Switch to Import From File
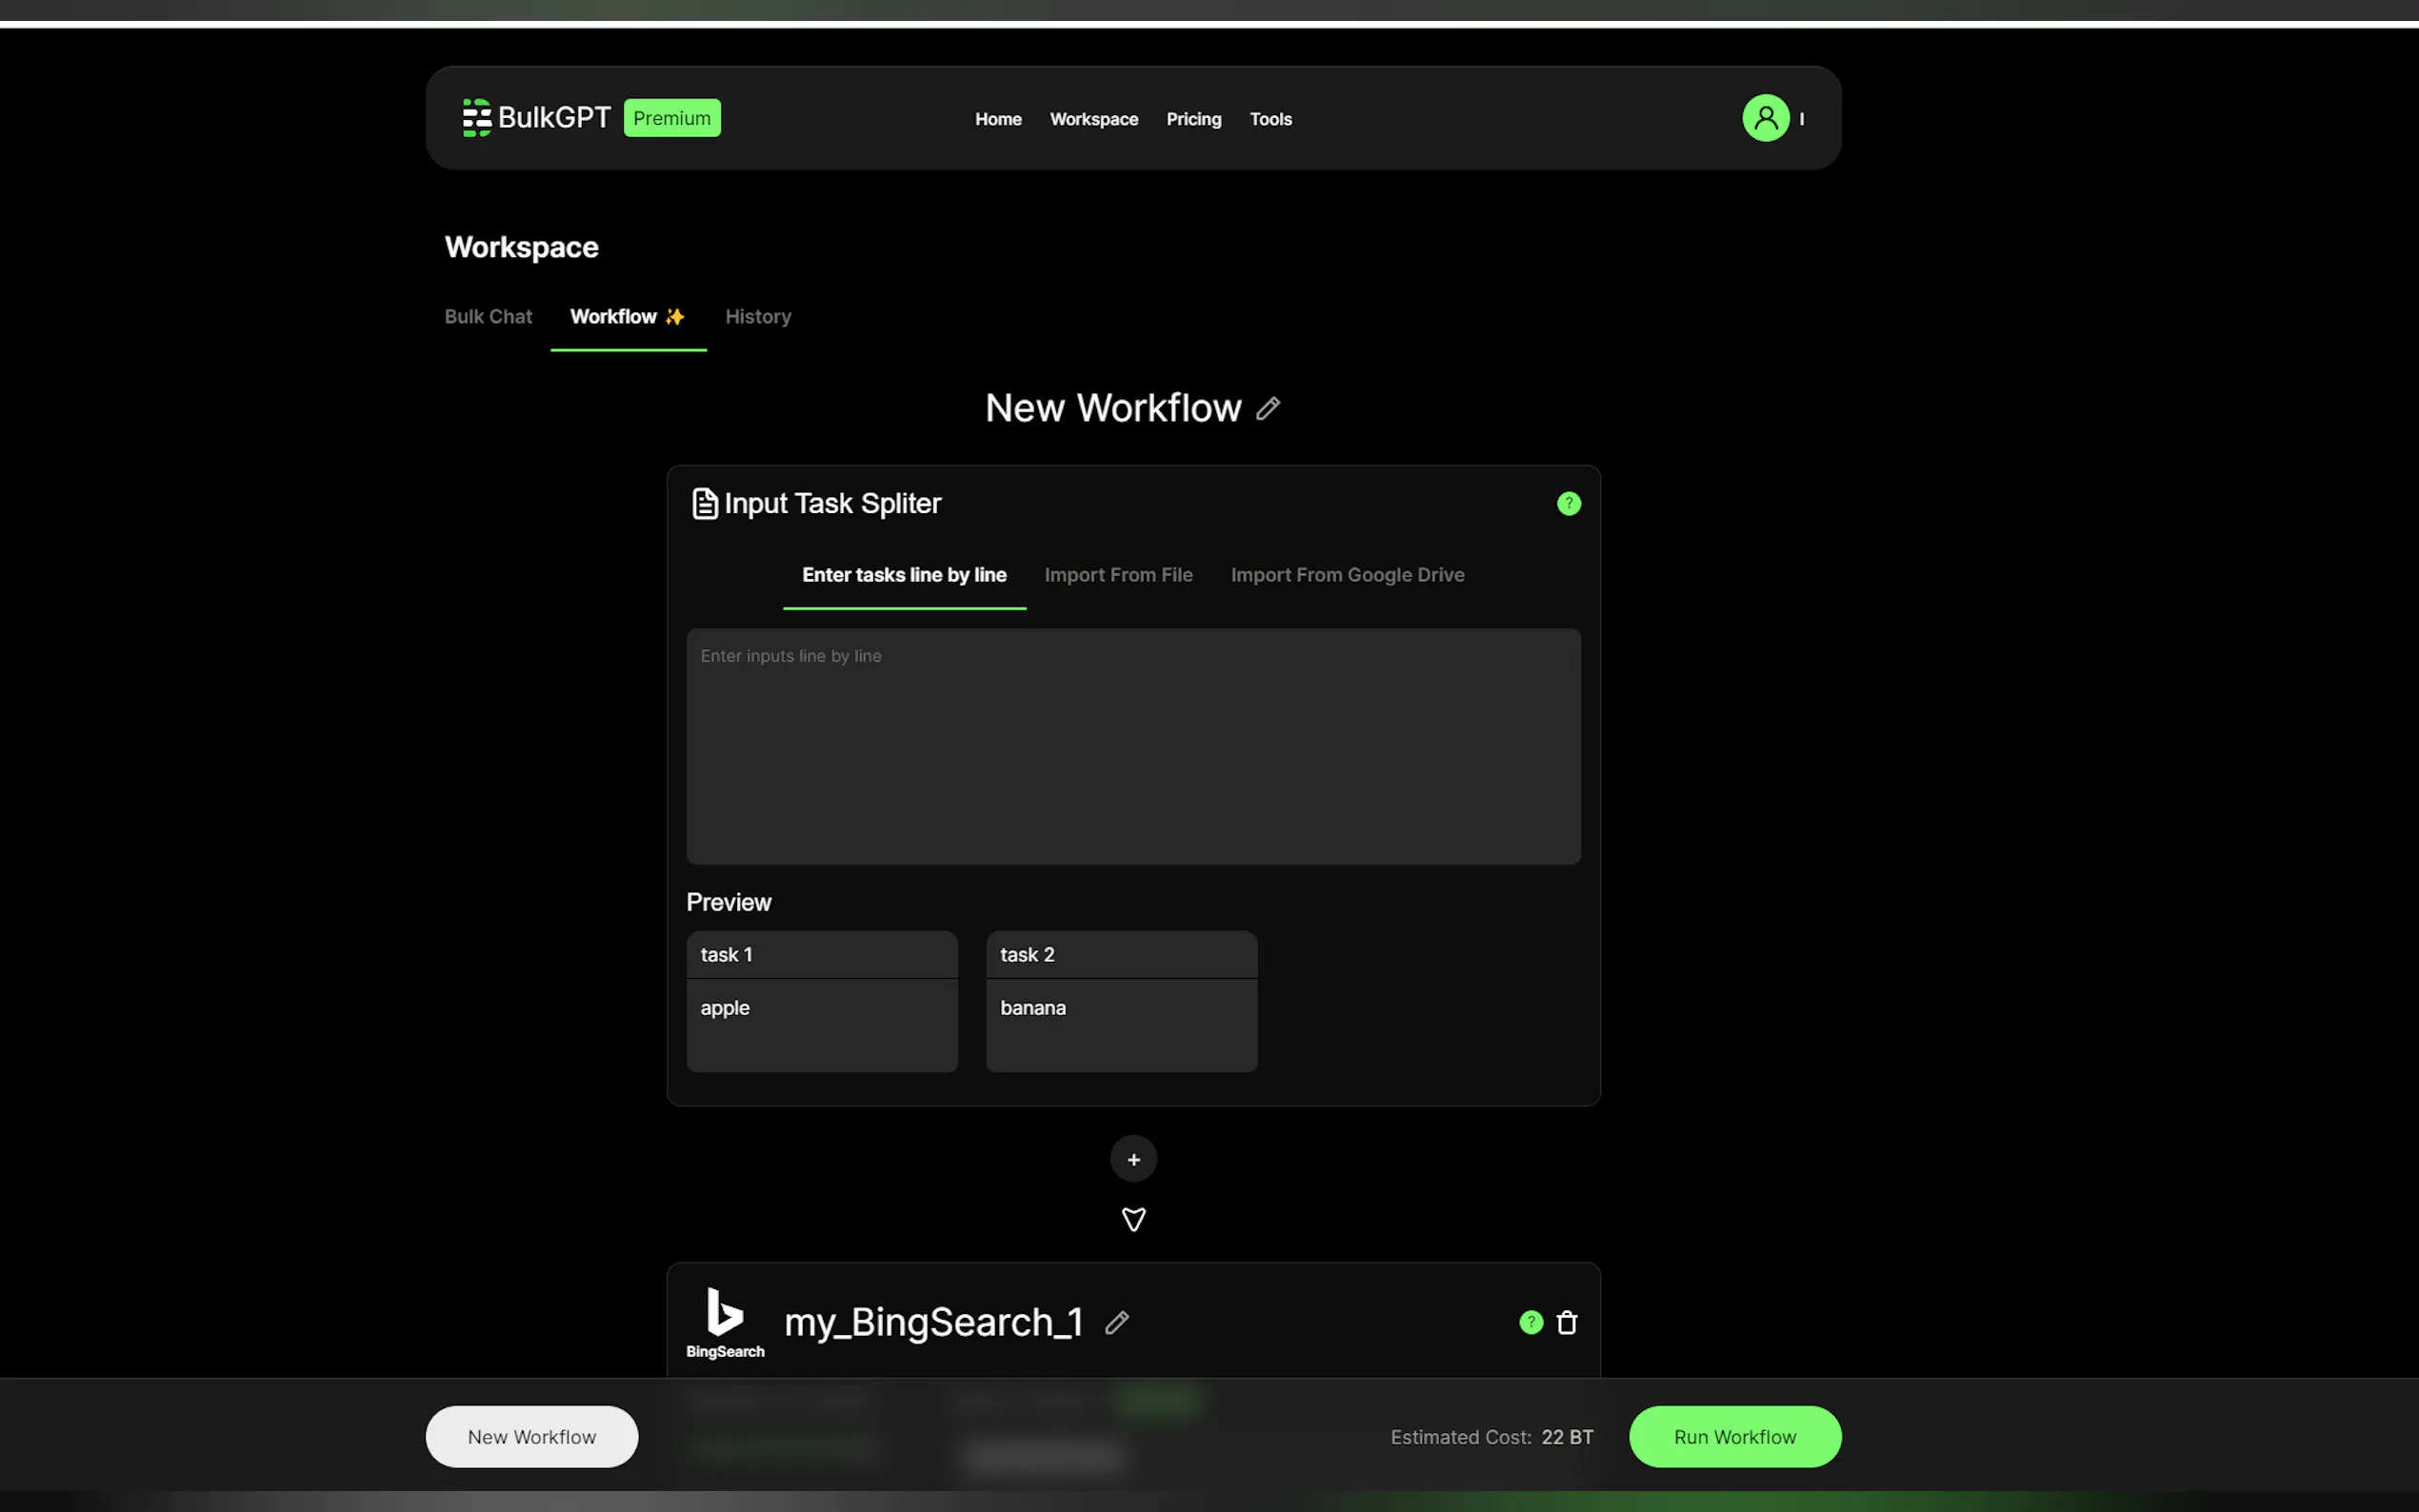This screenshot has height=1512, width=2419. pyautogui.click(x=1118, y=575)
